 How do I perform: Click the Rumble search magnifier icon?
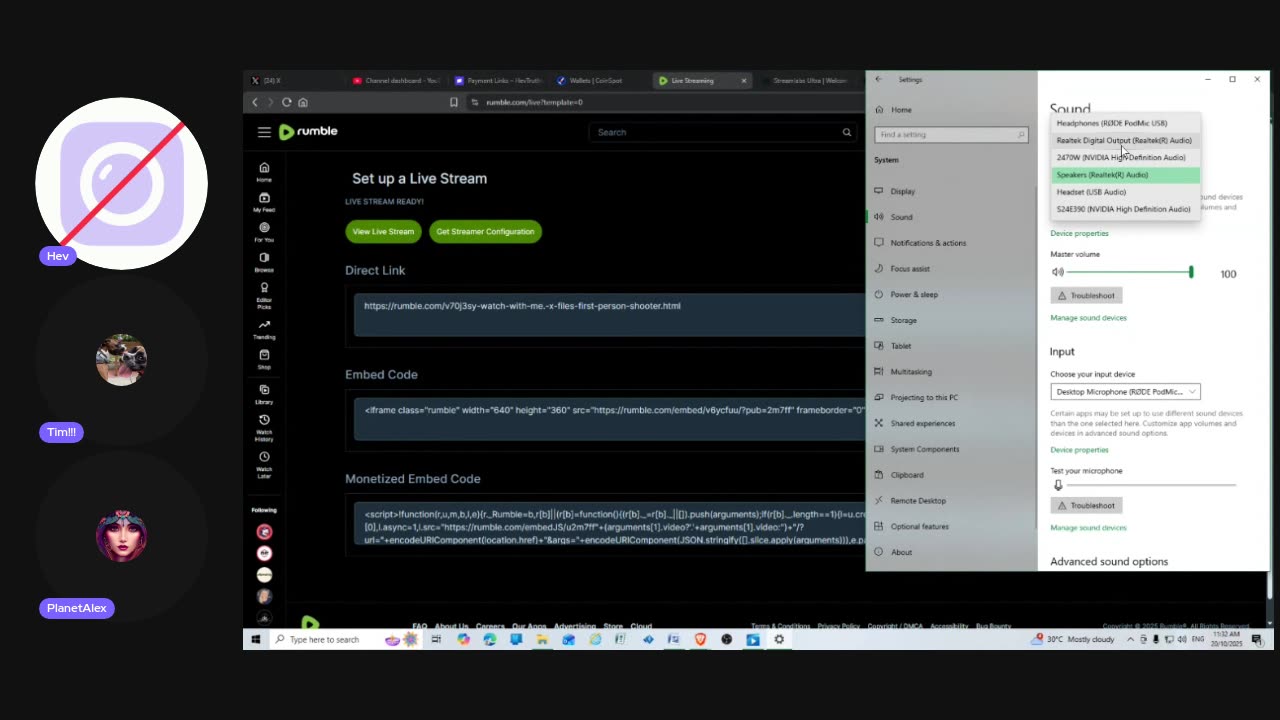(847, 132)
